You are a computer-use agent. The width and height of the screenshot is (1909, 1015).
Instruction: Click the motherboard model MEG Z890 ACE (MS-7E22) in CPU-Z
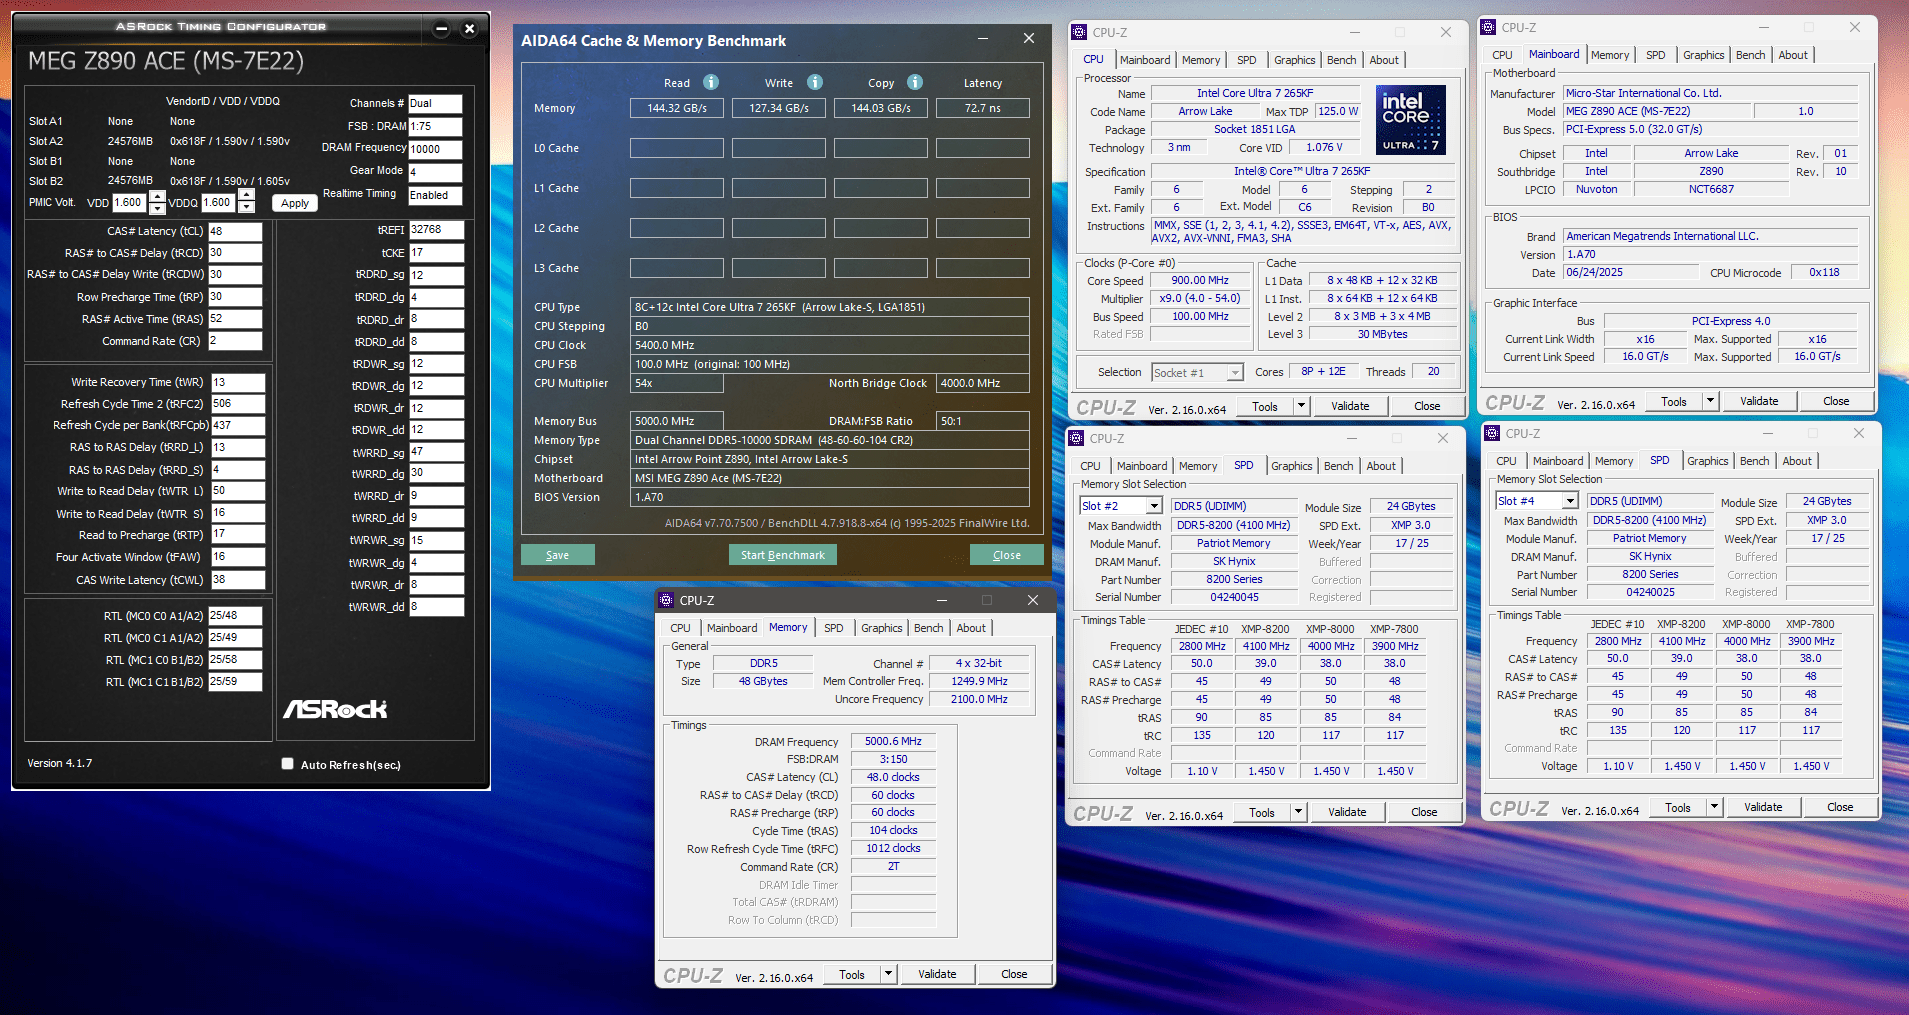tap(1656, 111)
